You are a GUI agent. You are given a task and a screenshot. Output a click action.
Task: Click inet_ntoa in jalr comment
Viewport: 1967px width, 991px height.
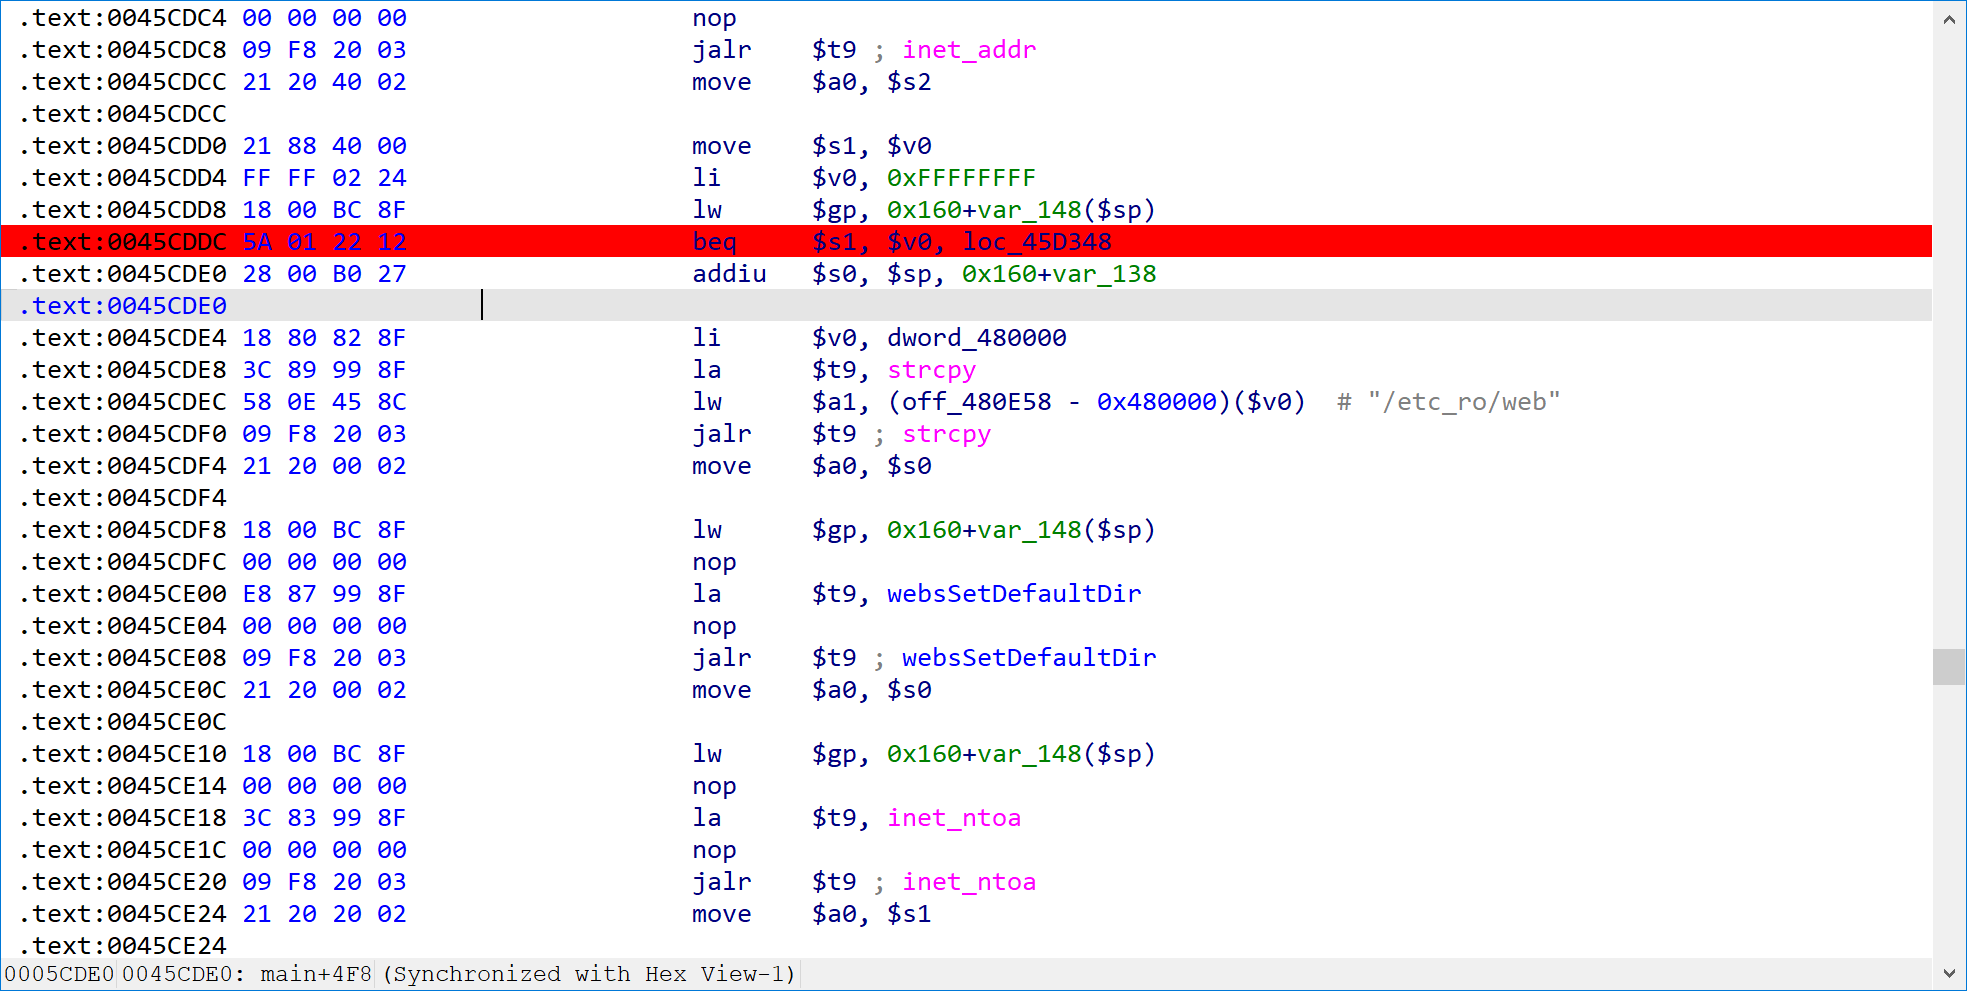(x=969, y=882)
